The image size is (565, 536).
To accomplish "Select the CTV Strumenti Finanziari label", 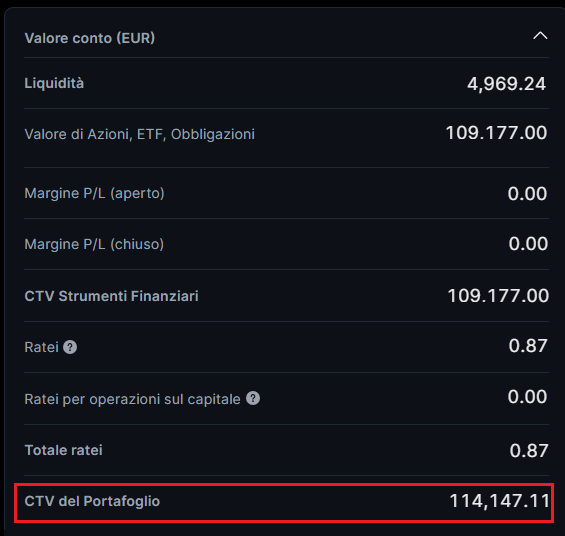I will pyautogui.click(x=111, y=296).
